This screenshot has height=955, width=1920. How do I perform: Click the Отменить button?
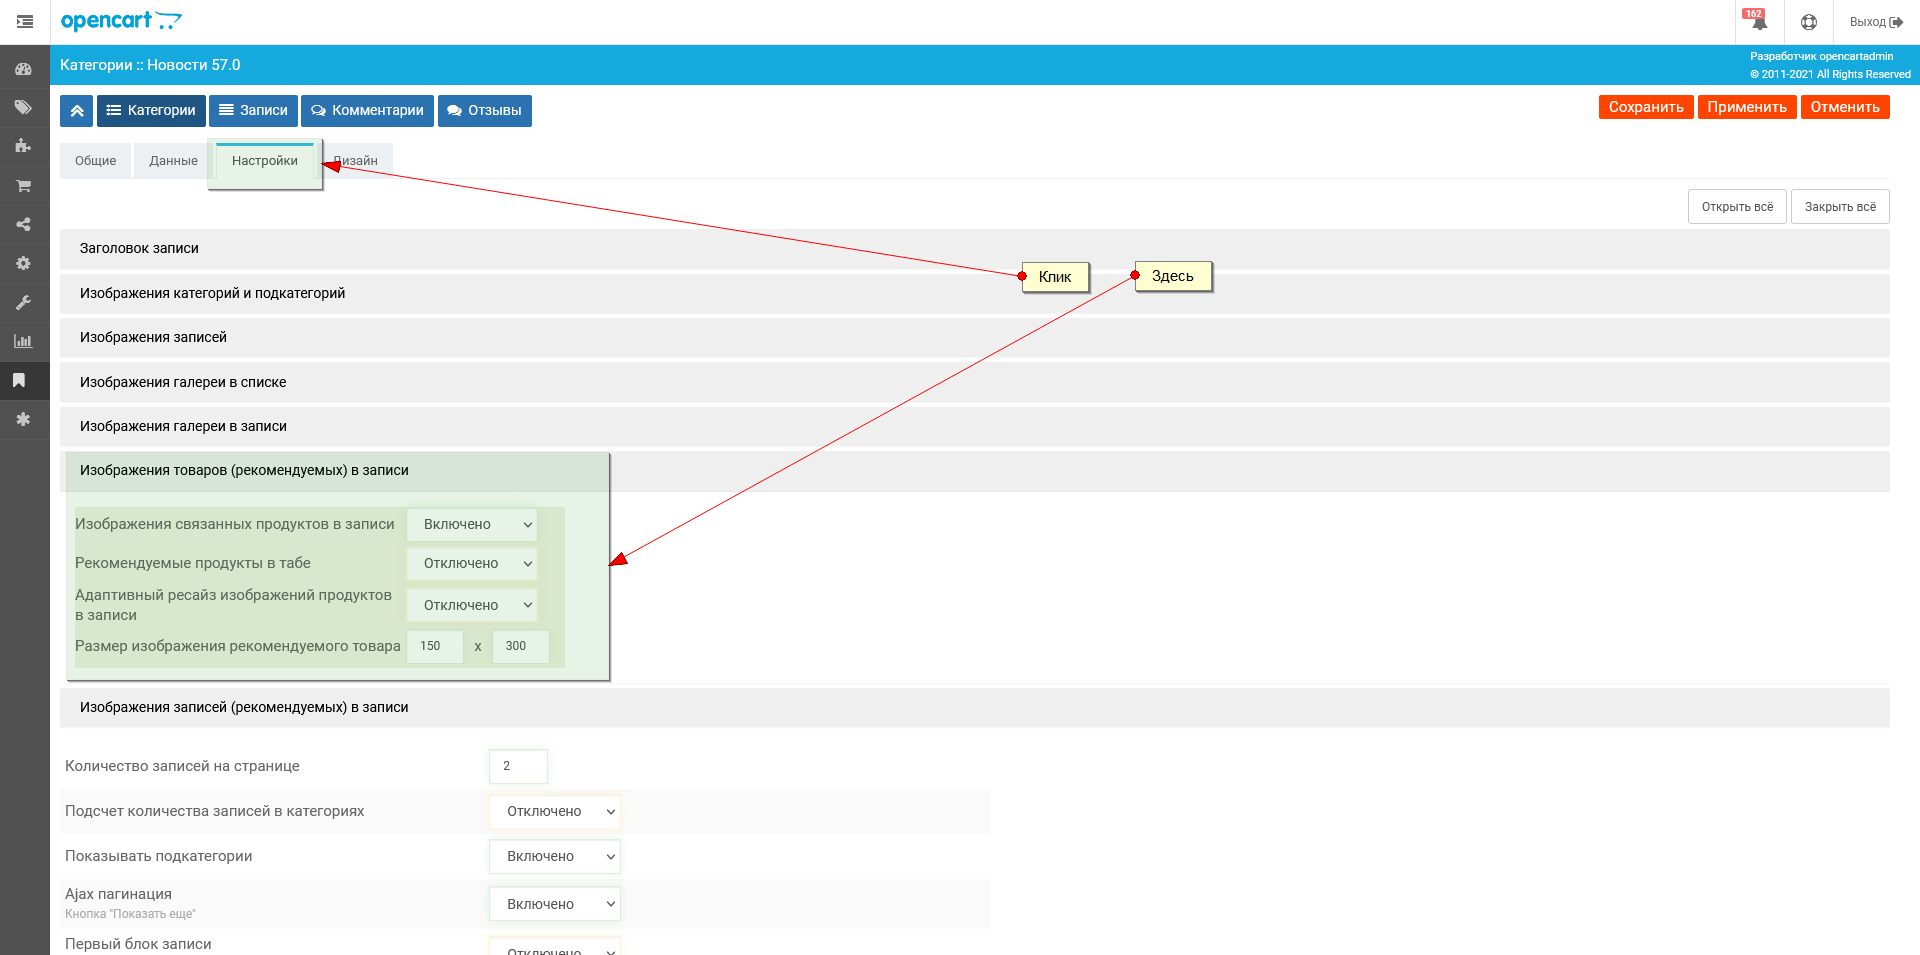point(1845,107)
